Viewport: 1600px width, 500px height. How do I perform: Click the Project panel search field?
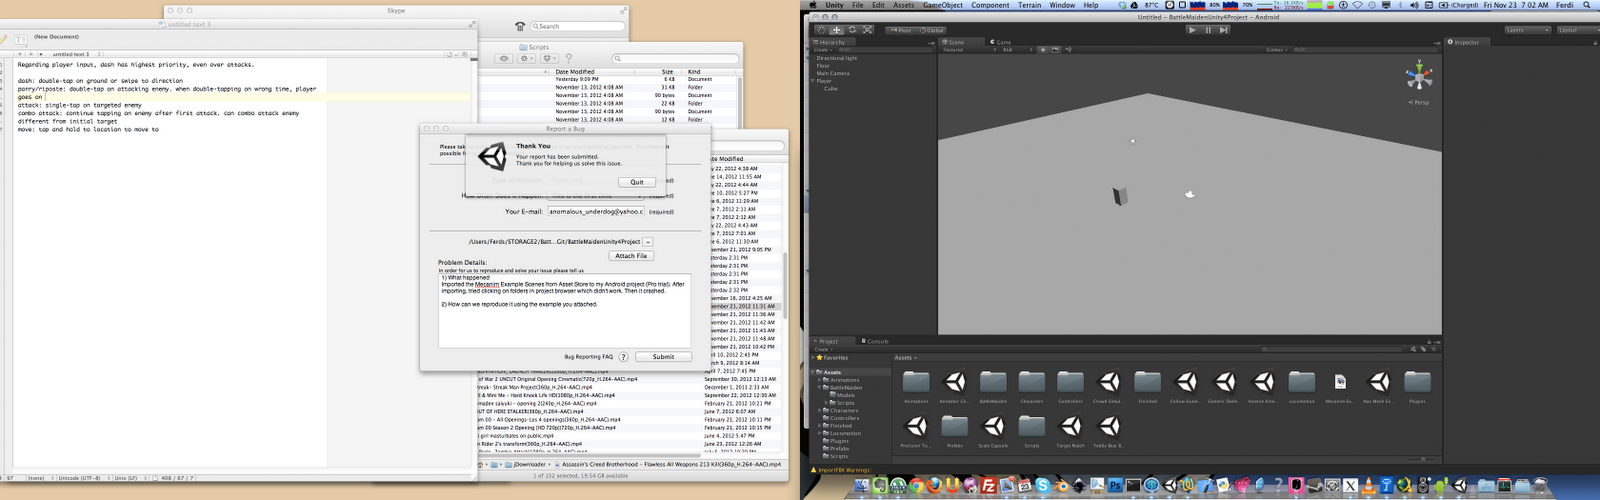coord(1333,349)
